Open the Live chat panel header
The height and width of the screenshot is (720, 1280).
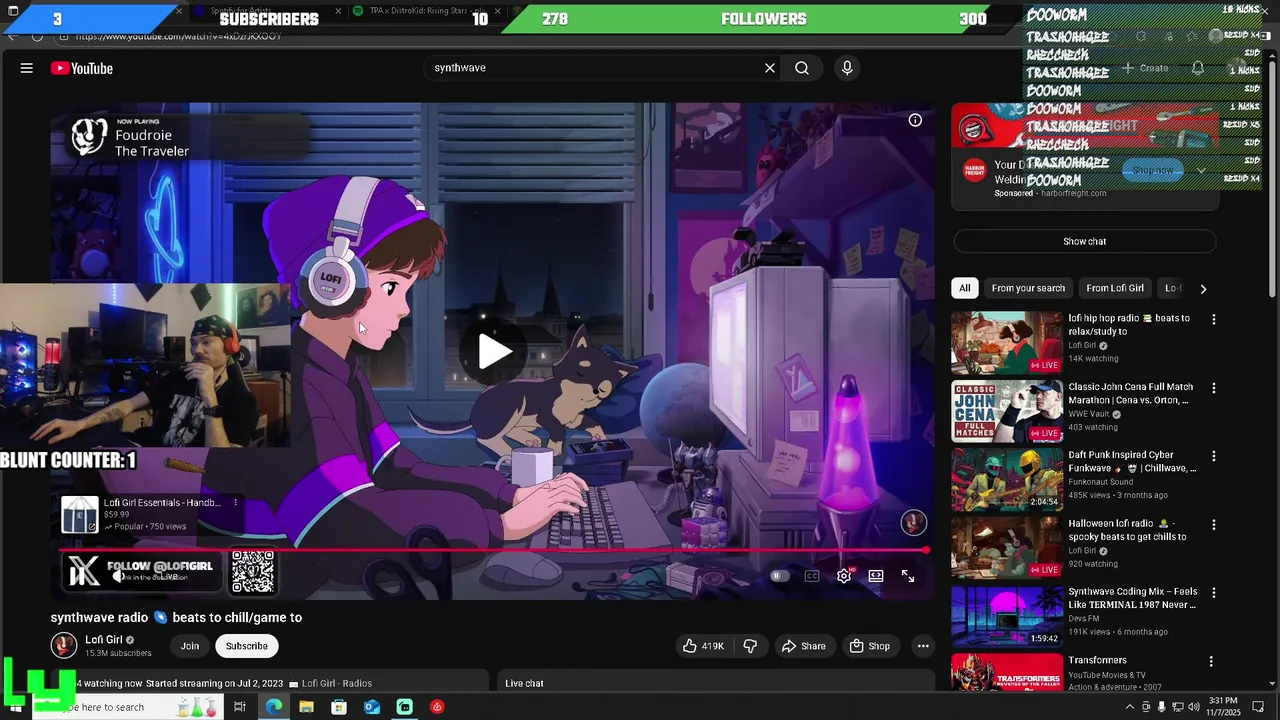point(716,681)
